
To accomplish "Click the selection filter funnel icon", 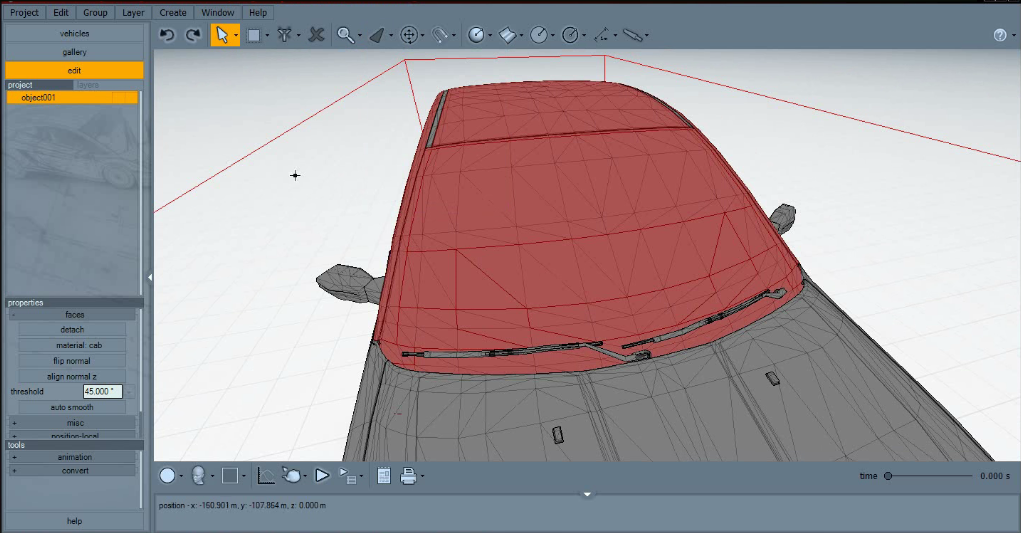I will click(285, 35).
